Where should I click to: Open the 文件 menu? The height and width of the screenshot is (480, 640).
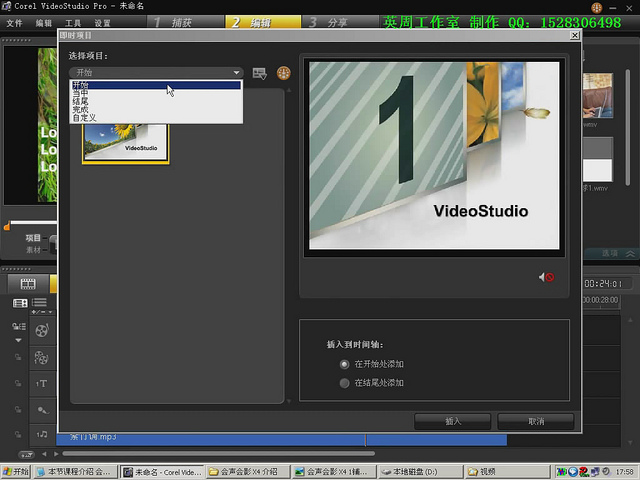pos(14,23)
